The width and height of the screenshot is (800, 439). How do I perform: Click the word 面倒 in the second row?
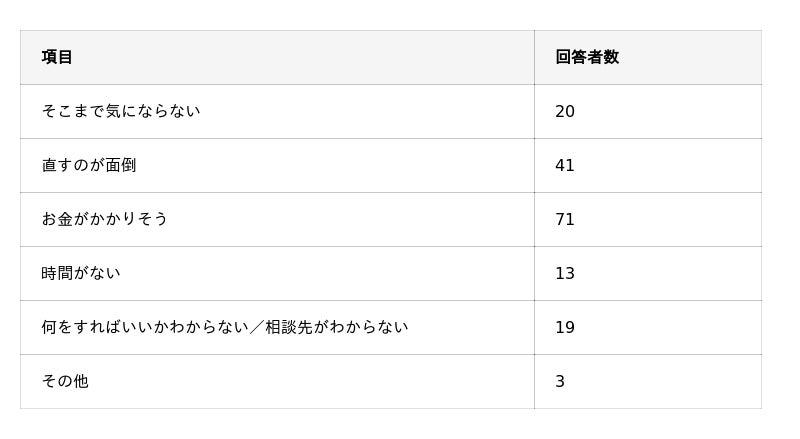pos(121,165)
